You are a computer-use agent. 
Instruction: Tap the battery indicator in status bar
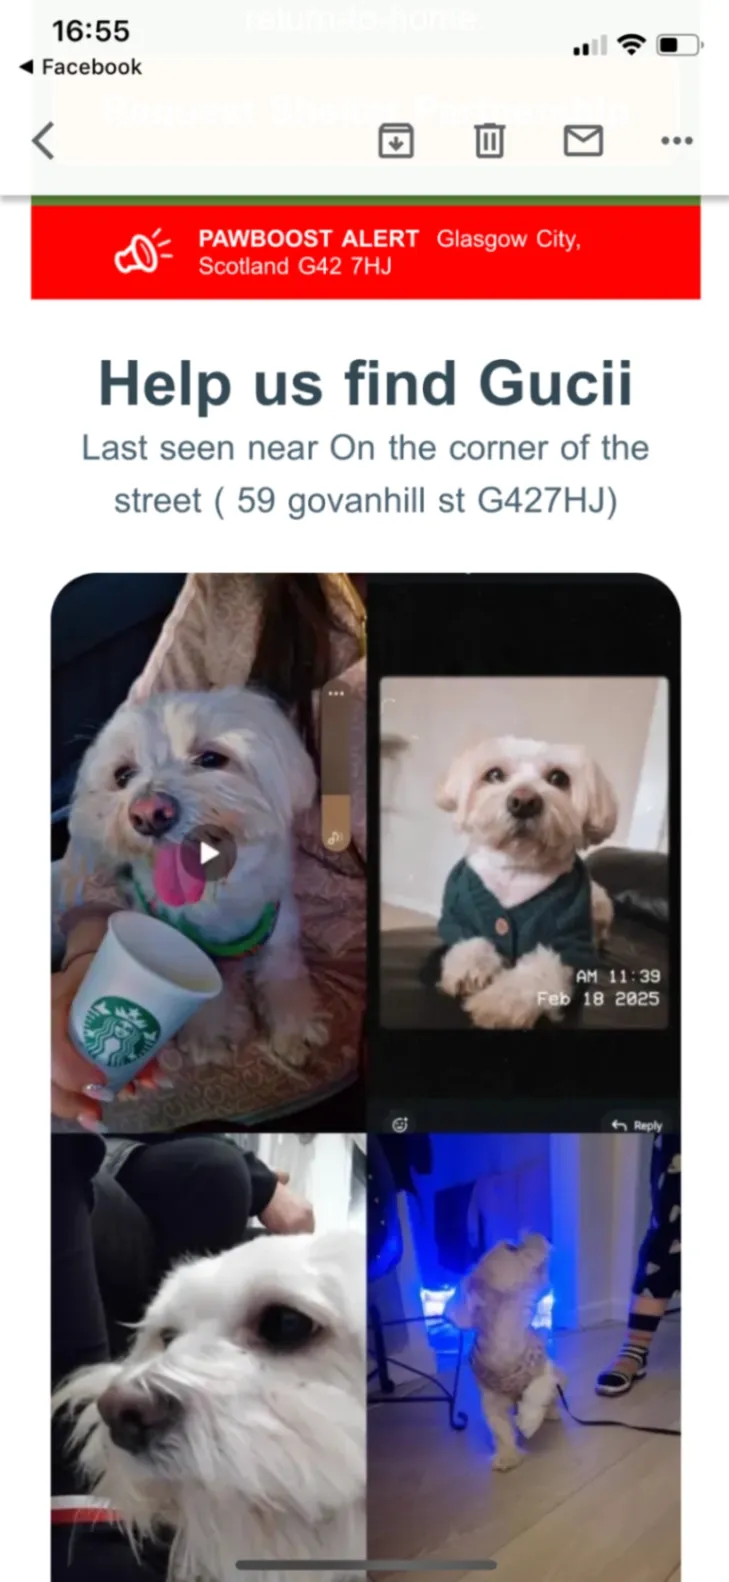tap(680, 45)
